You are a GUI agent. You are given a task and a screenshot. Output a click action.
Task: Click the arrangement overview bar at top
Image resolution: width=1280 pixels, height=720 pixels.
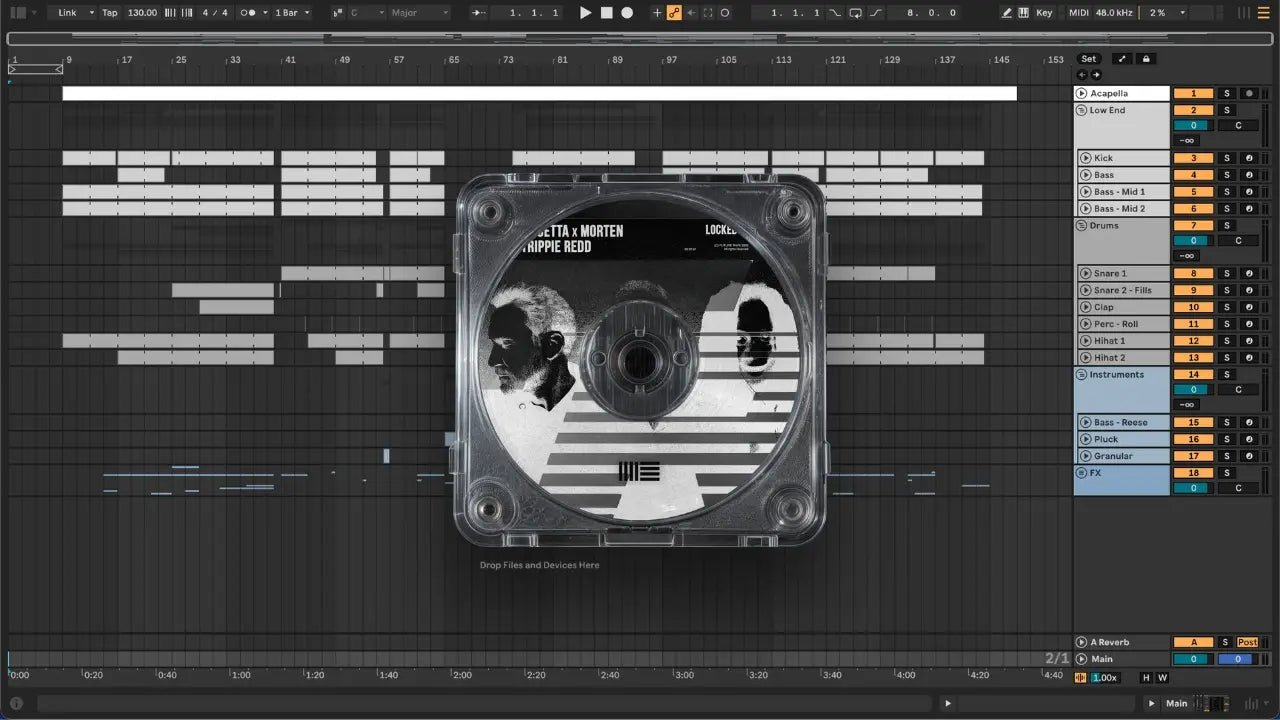pyautogui.click(x=640, y=38)
